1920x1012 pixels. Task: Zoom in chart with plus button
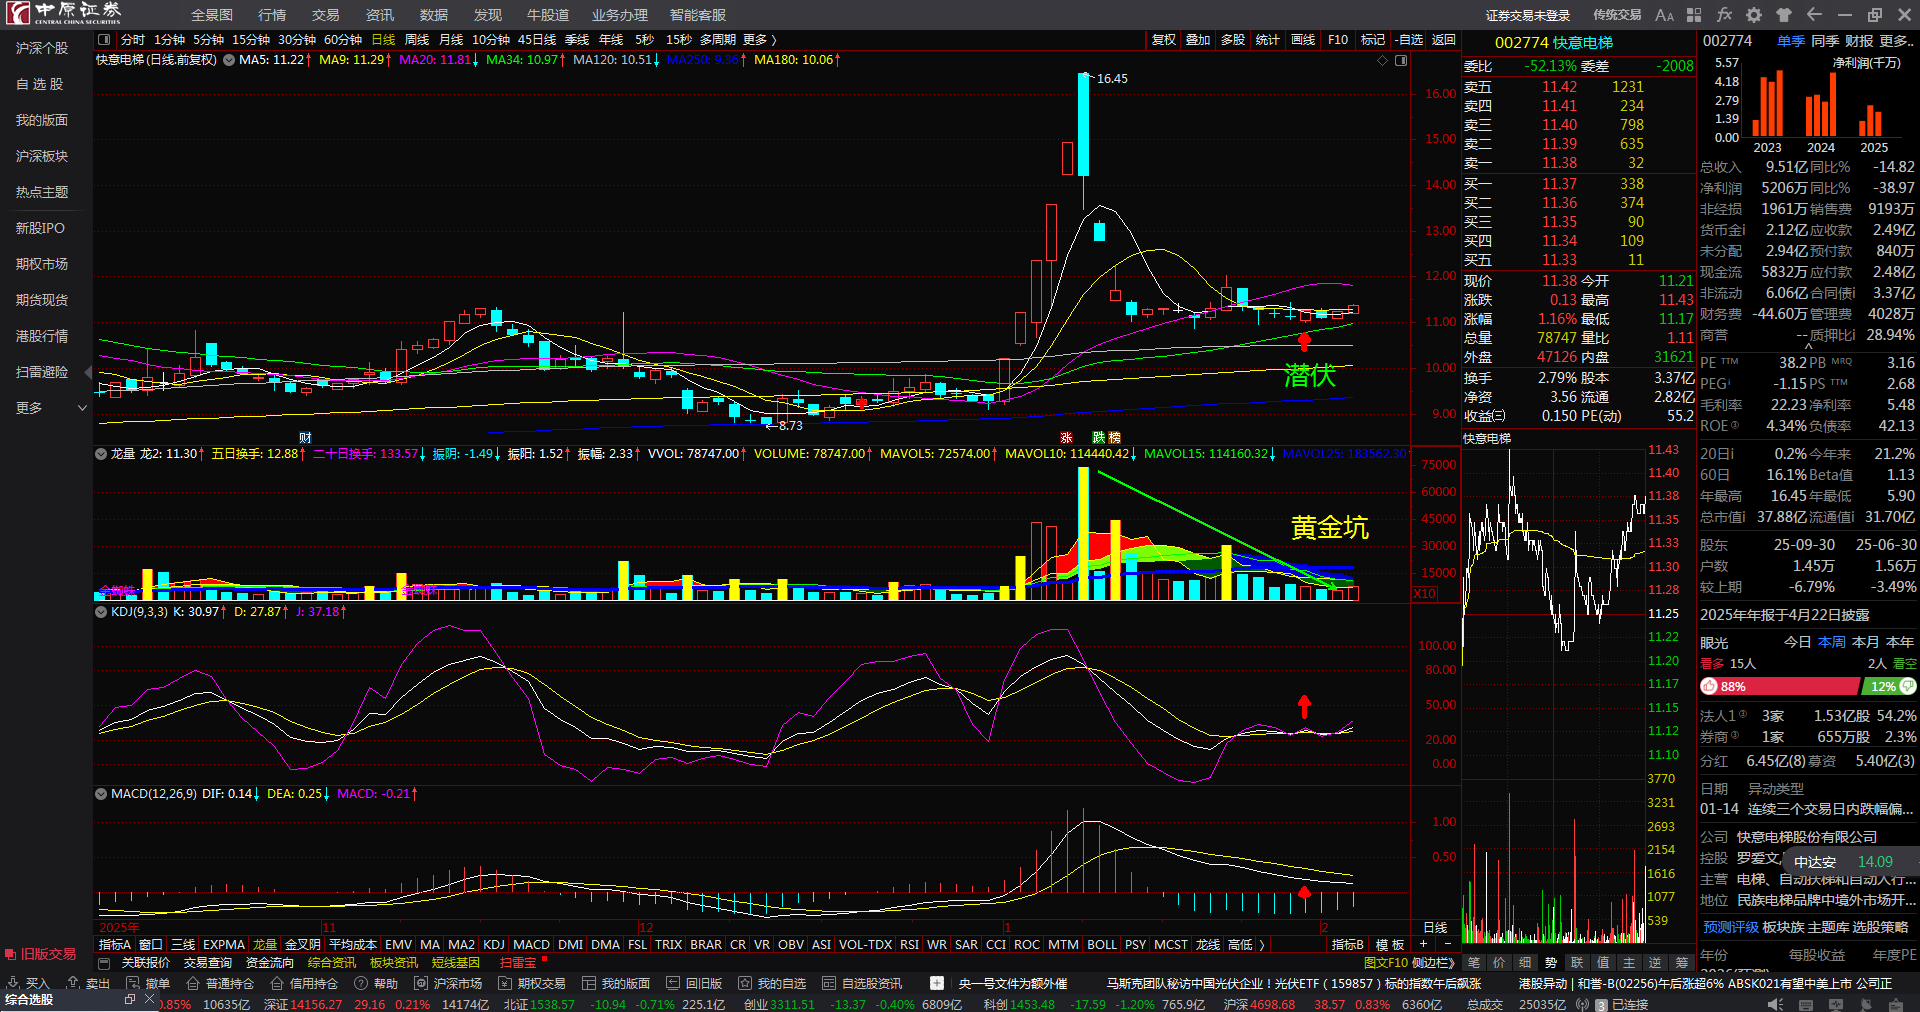click(1423, 944)
